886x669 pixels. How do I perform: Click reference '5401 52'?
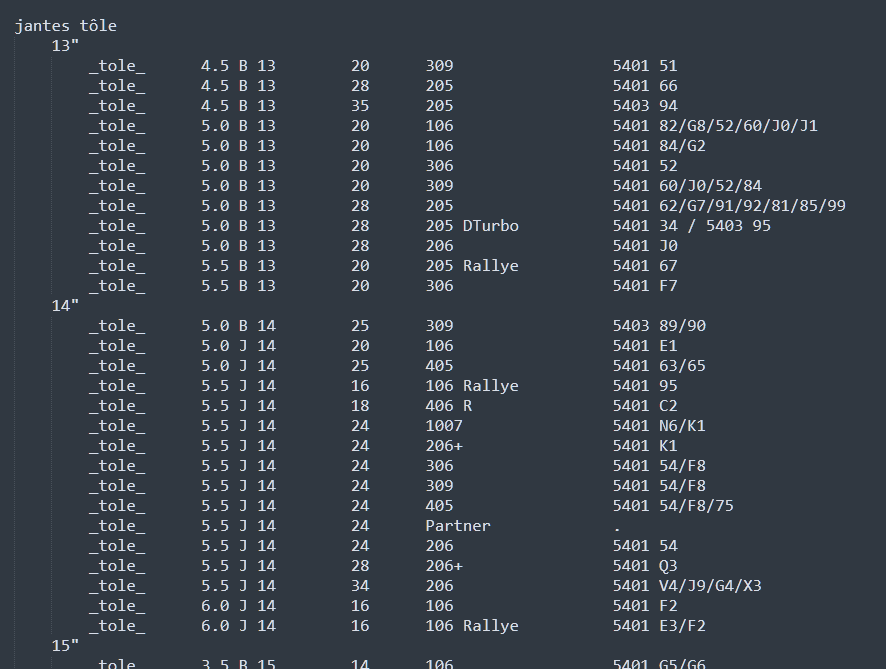tap(645, 166)
